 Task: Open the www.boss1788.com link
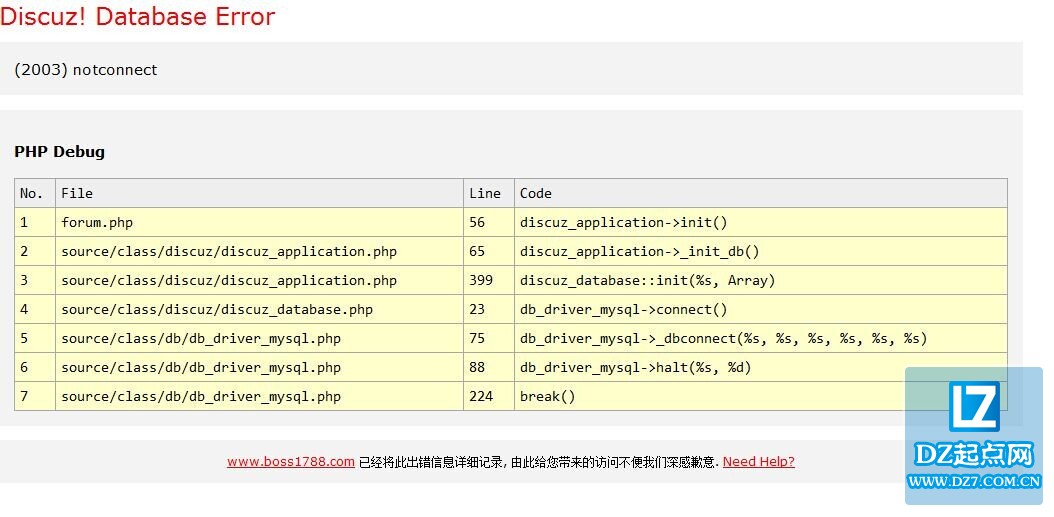tap(290, 462)
